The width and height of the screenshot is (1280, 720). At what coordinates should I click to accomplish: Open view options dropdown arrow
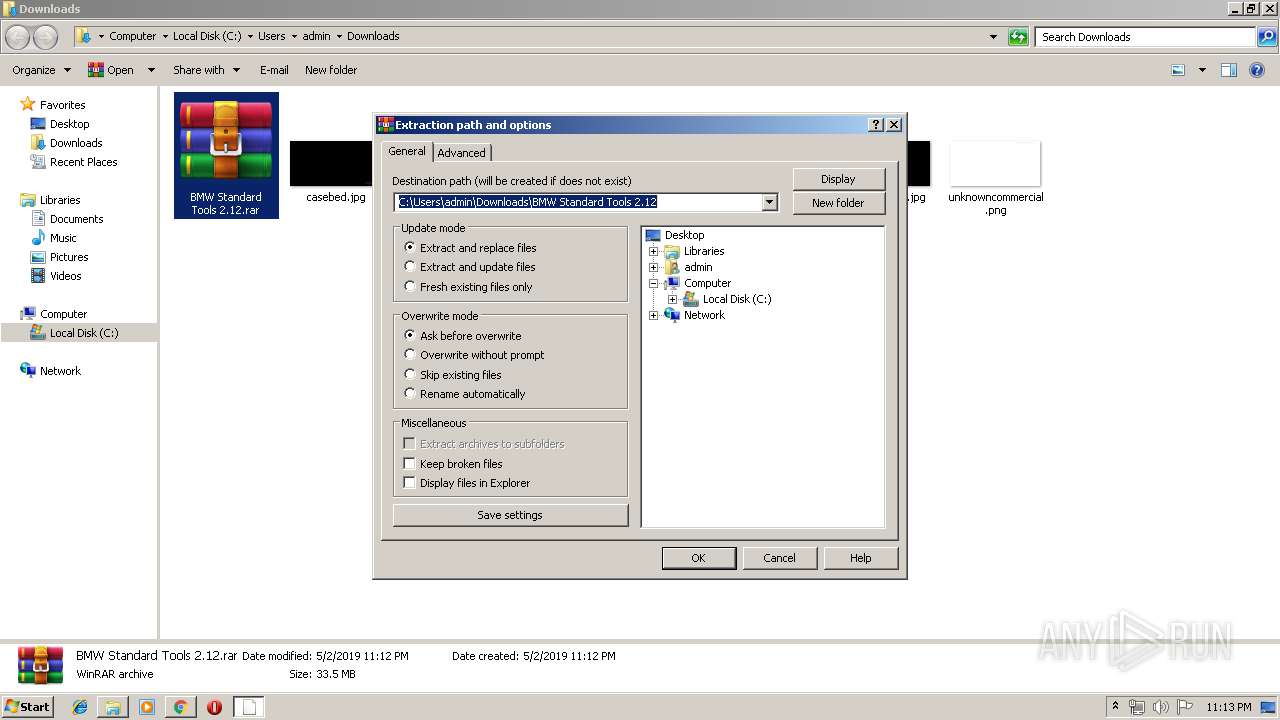[x=1202, y=70]
